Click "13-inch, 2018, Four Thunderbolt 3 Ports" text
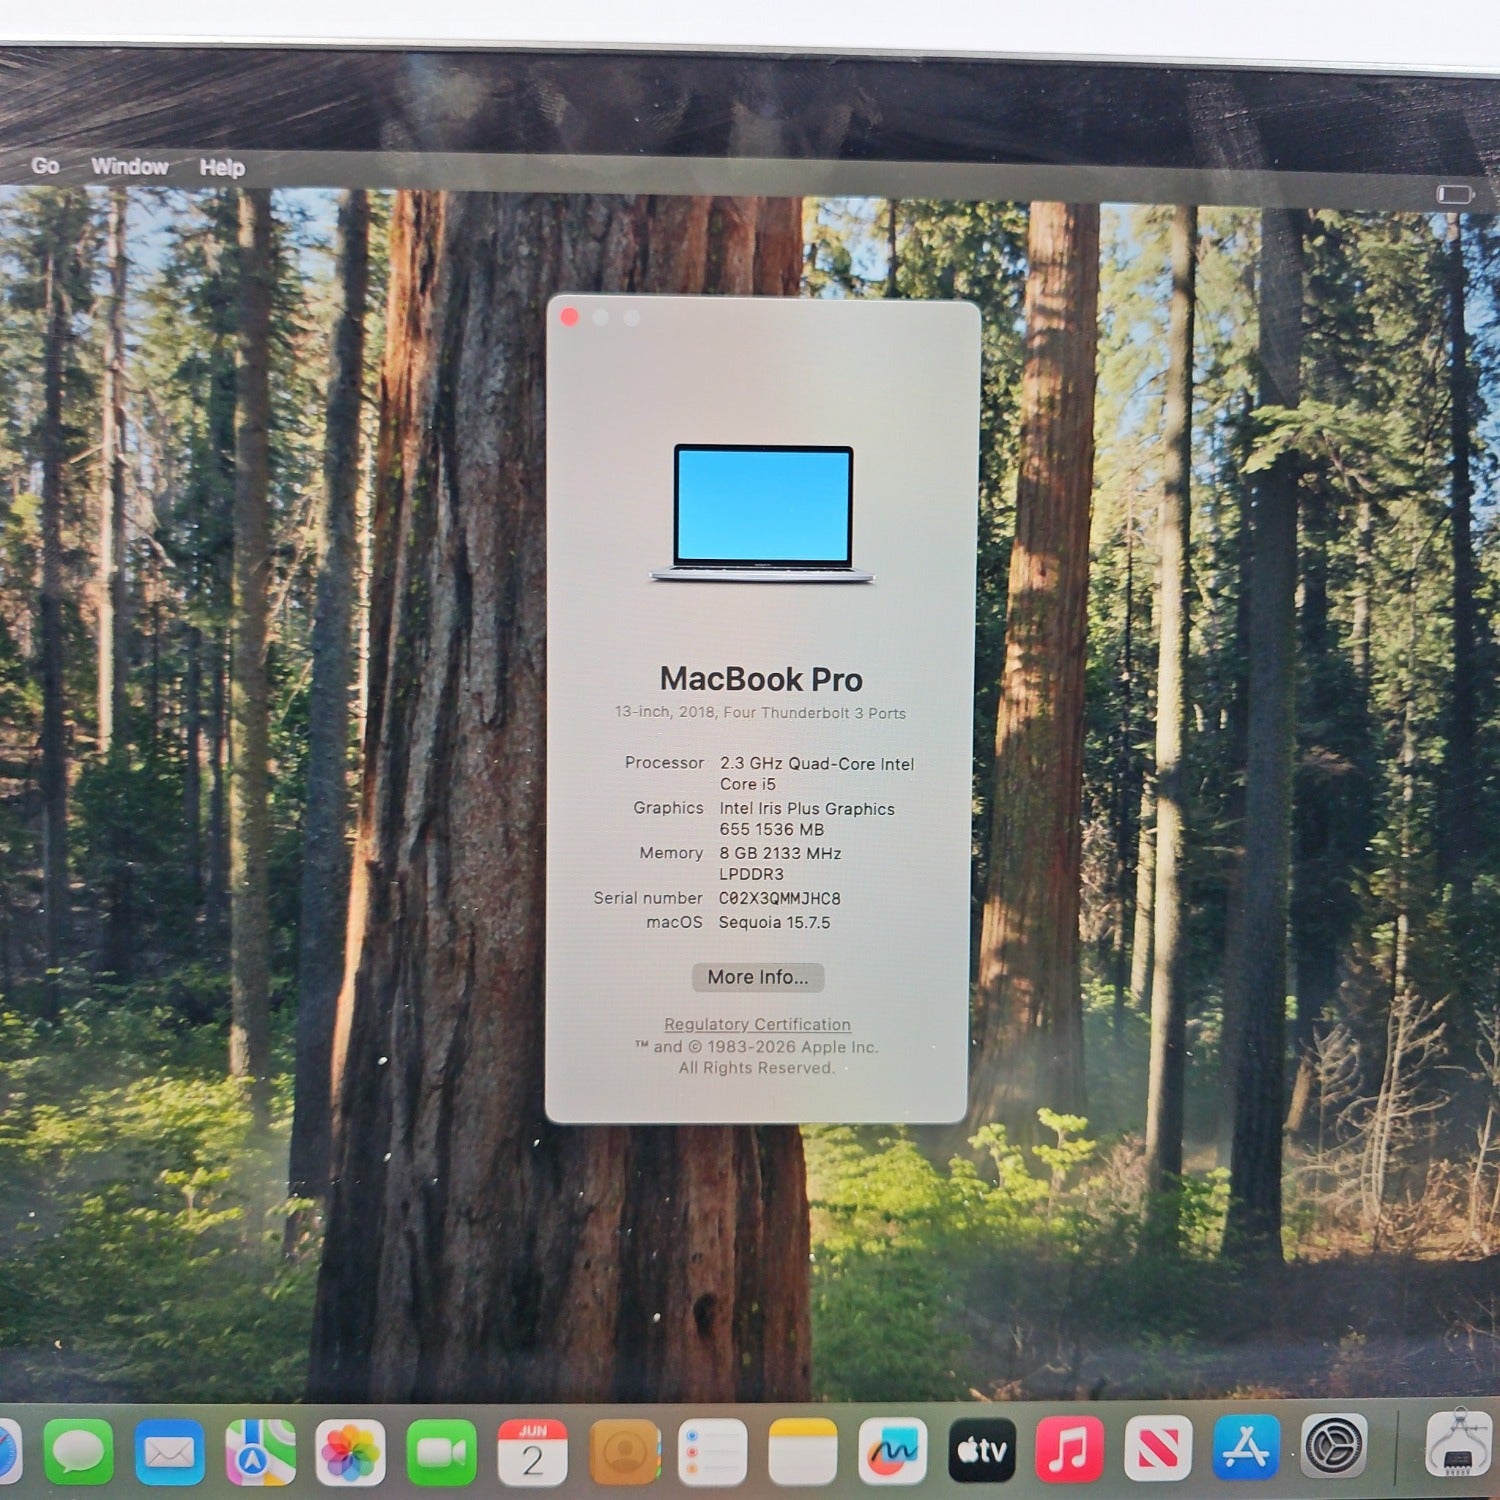This screenshot has height=1500, width=1500. pyautogui.click(x=760, y=713)
